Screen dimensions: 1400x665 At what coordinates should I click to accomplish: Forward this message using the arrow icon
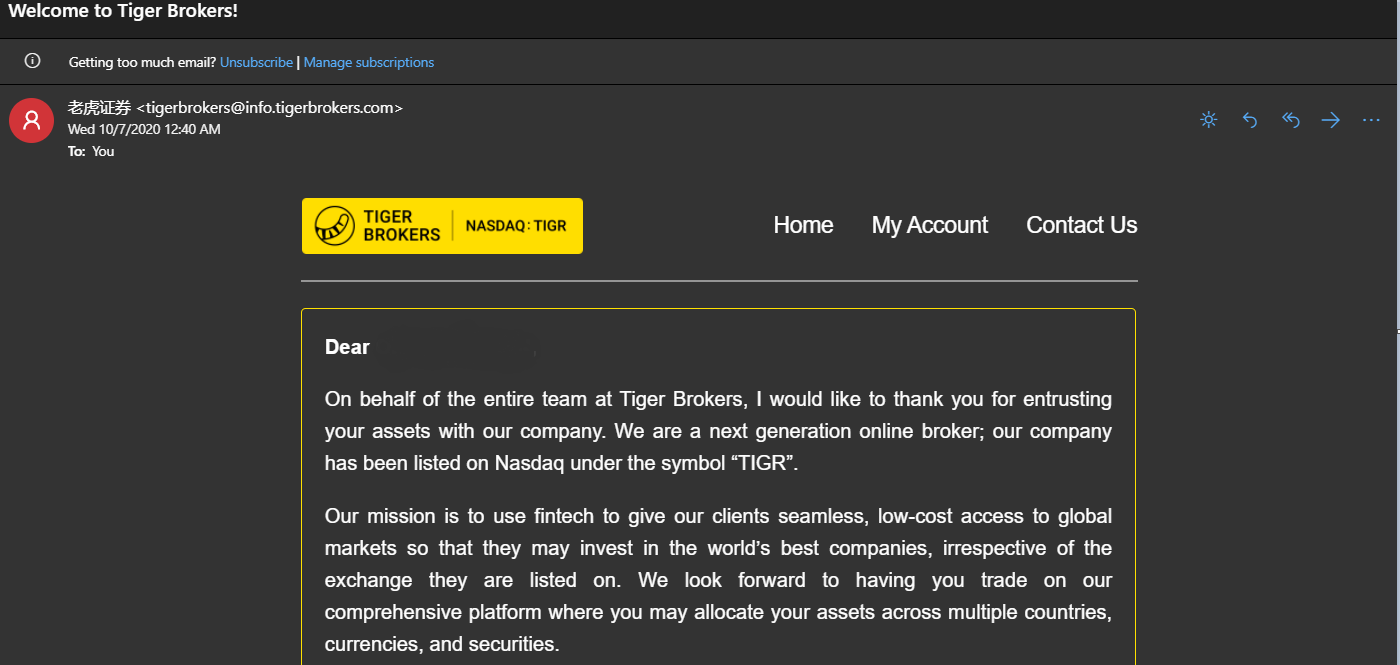pyautogui.click(x=1331, y=120)
